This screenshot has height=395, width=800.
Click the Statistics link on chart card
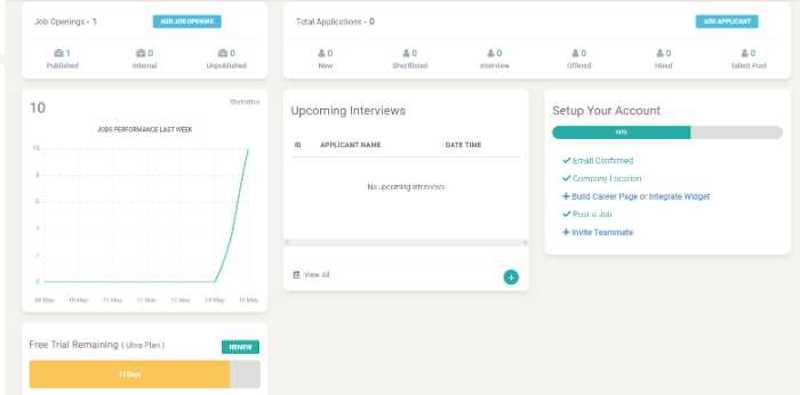click(245, 102)
